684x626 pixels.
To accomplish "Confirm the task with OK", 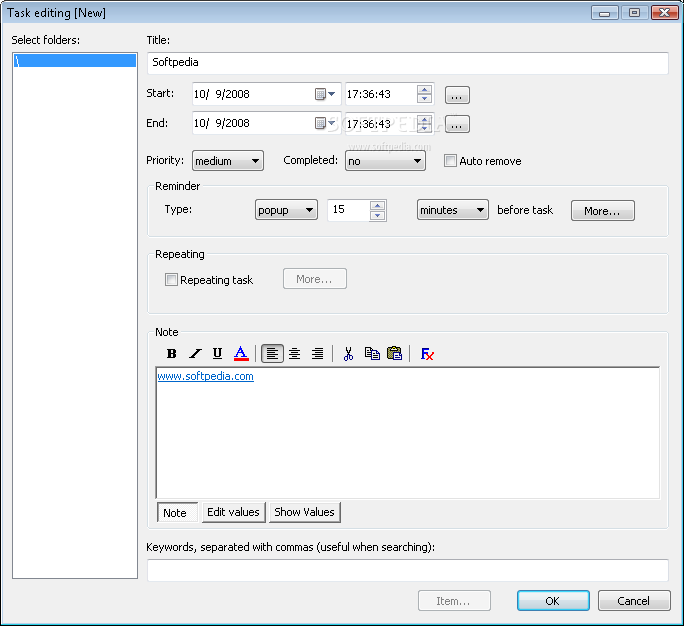I will coord(553,601).
